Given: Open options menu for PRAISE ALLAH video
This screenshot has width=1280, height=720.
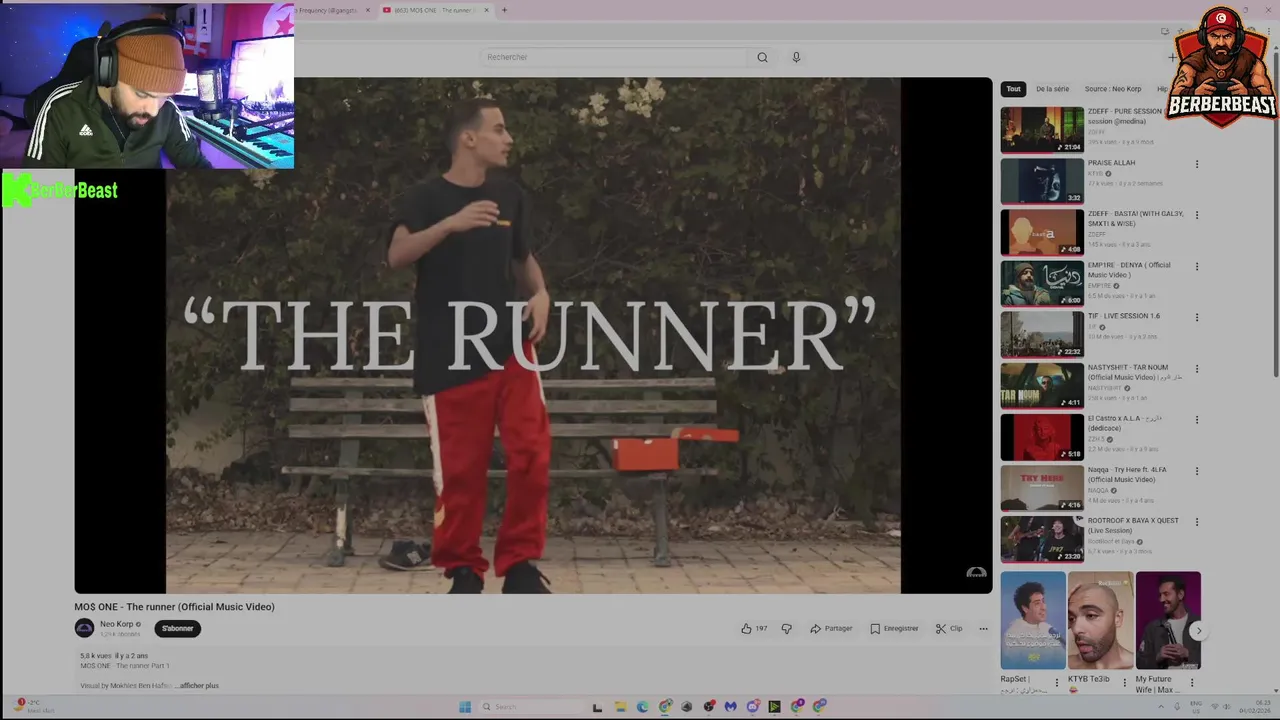Looking at the screenshot, I should pos(1196,164).
